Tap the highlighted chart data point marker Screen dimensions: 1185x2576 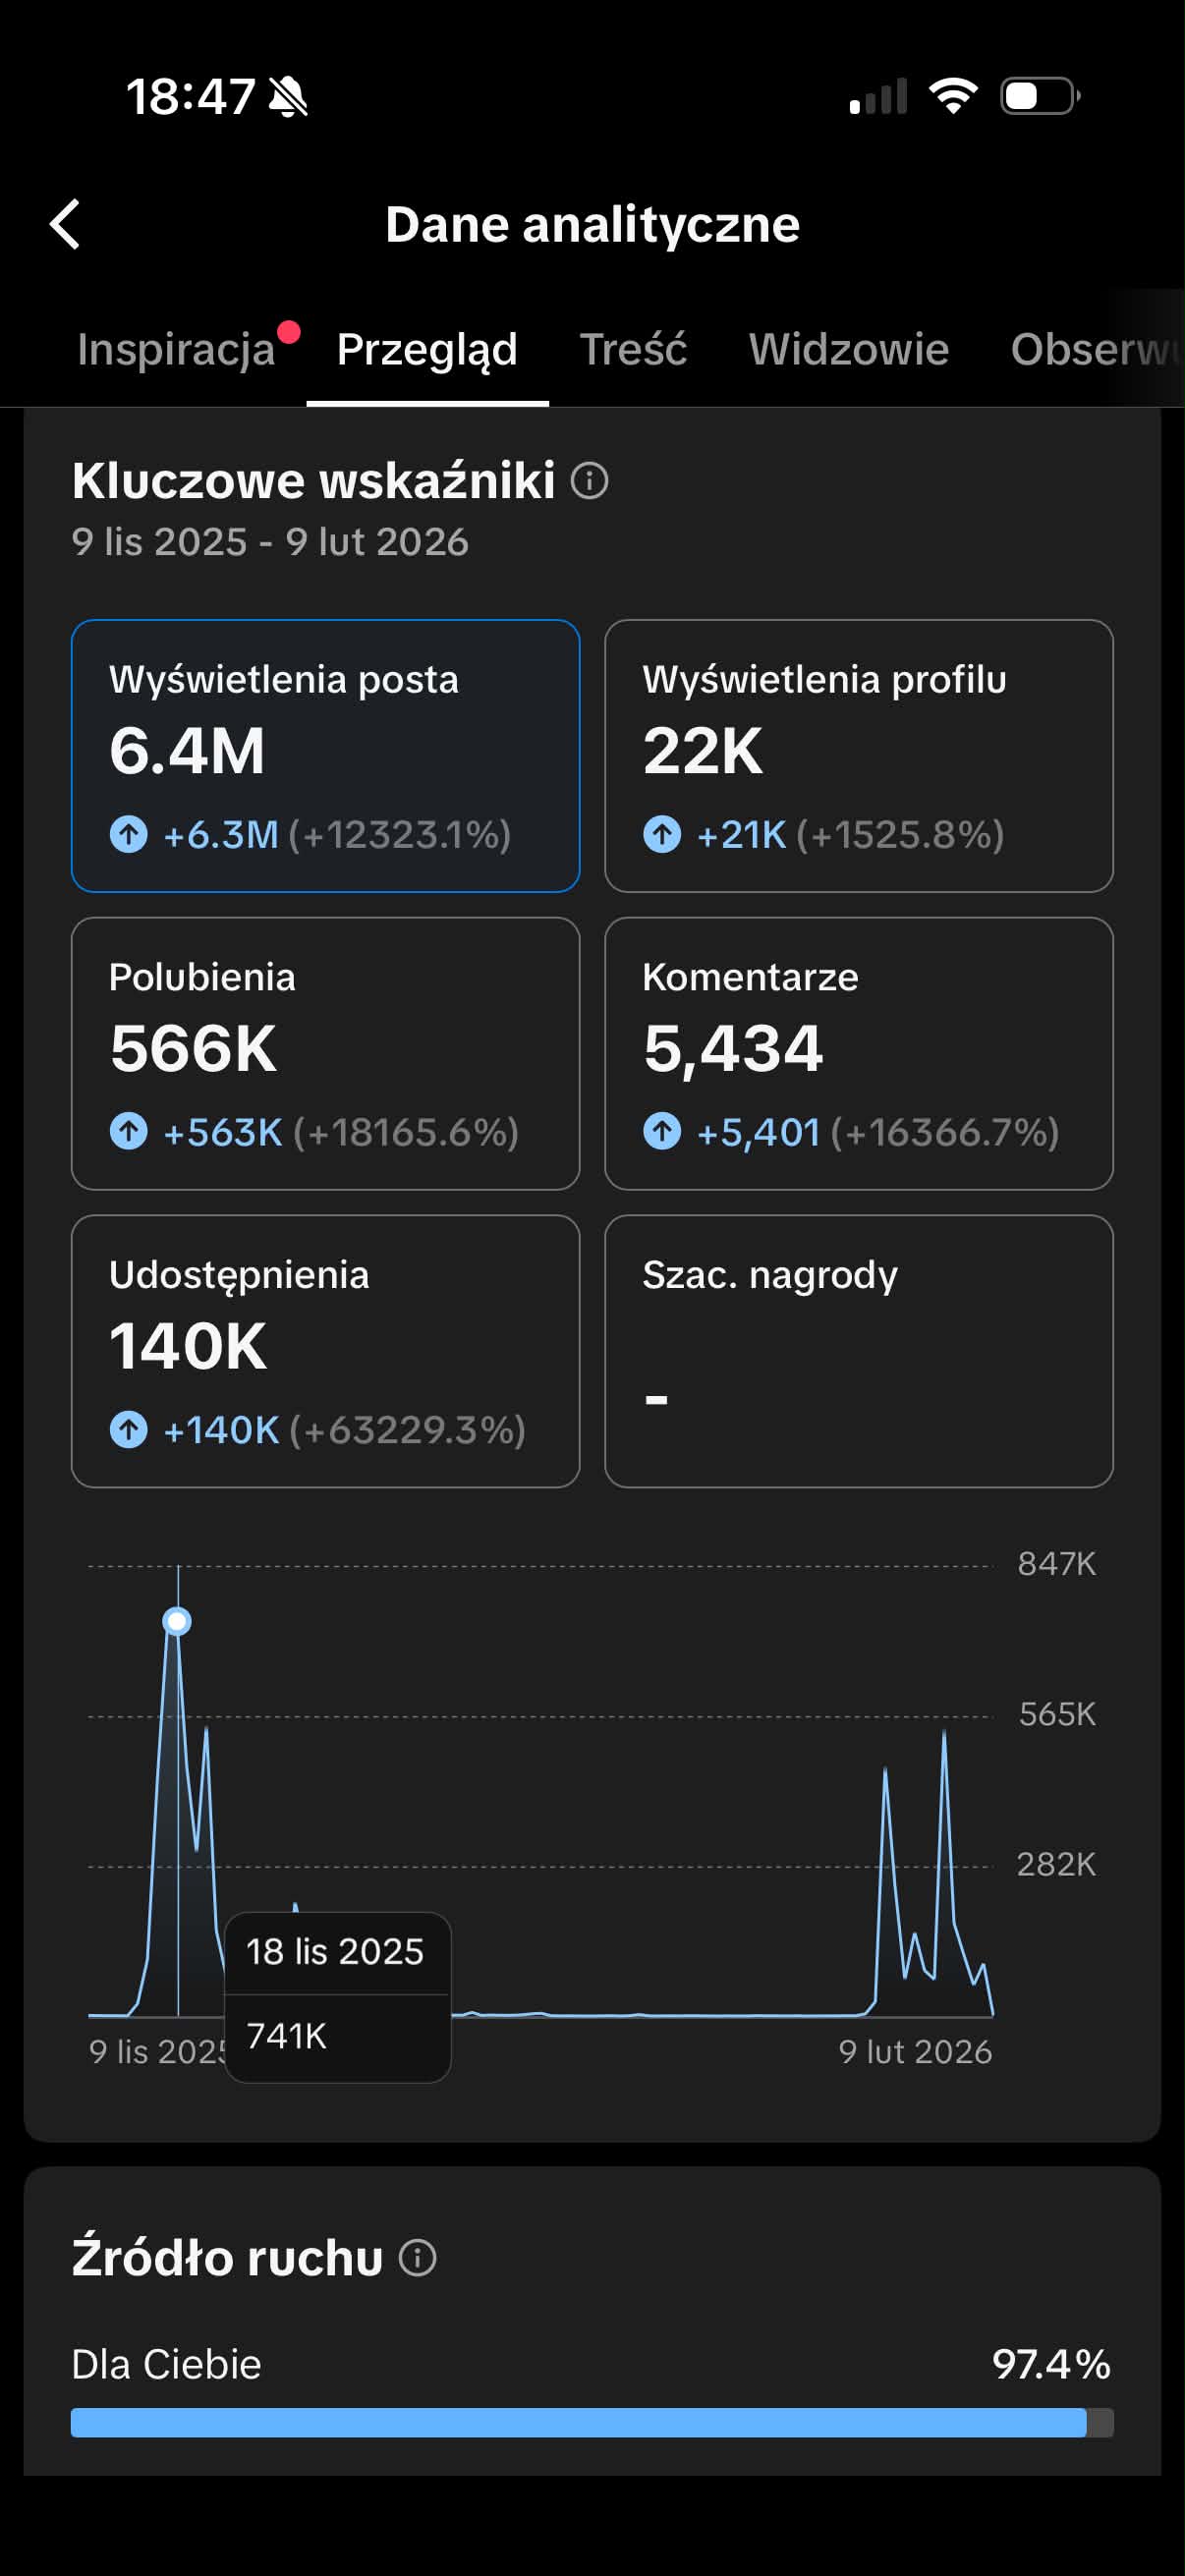[x=177, y=1621]
